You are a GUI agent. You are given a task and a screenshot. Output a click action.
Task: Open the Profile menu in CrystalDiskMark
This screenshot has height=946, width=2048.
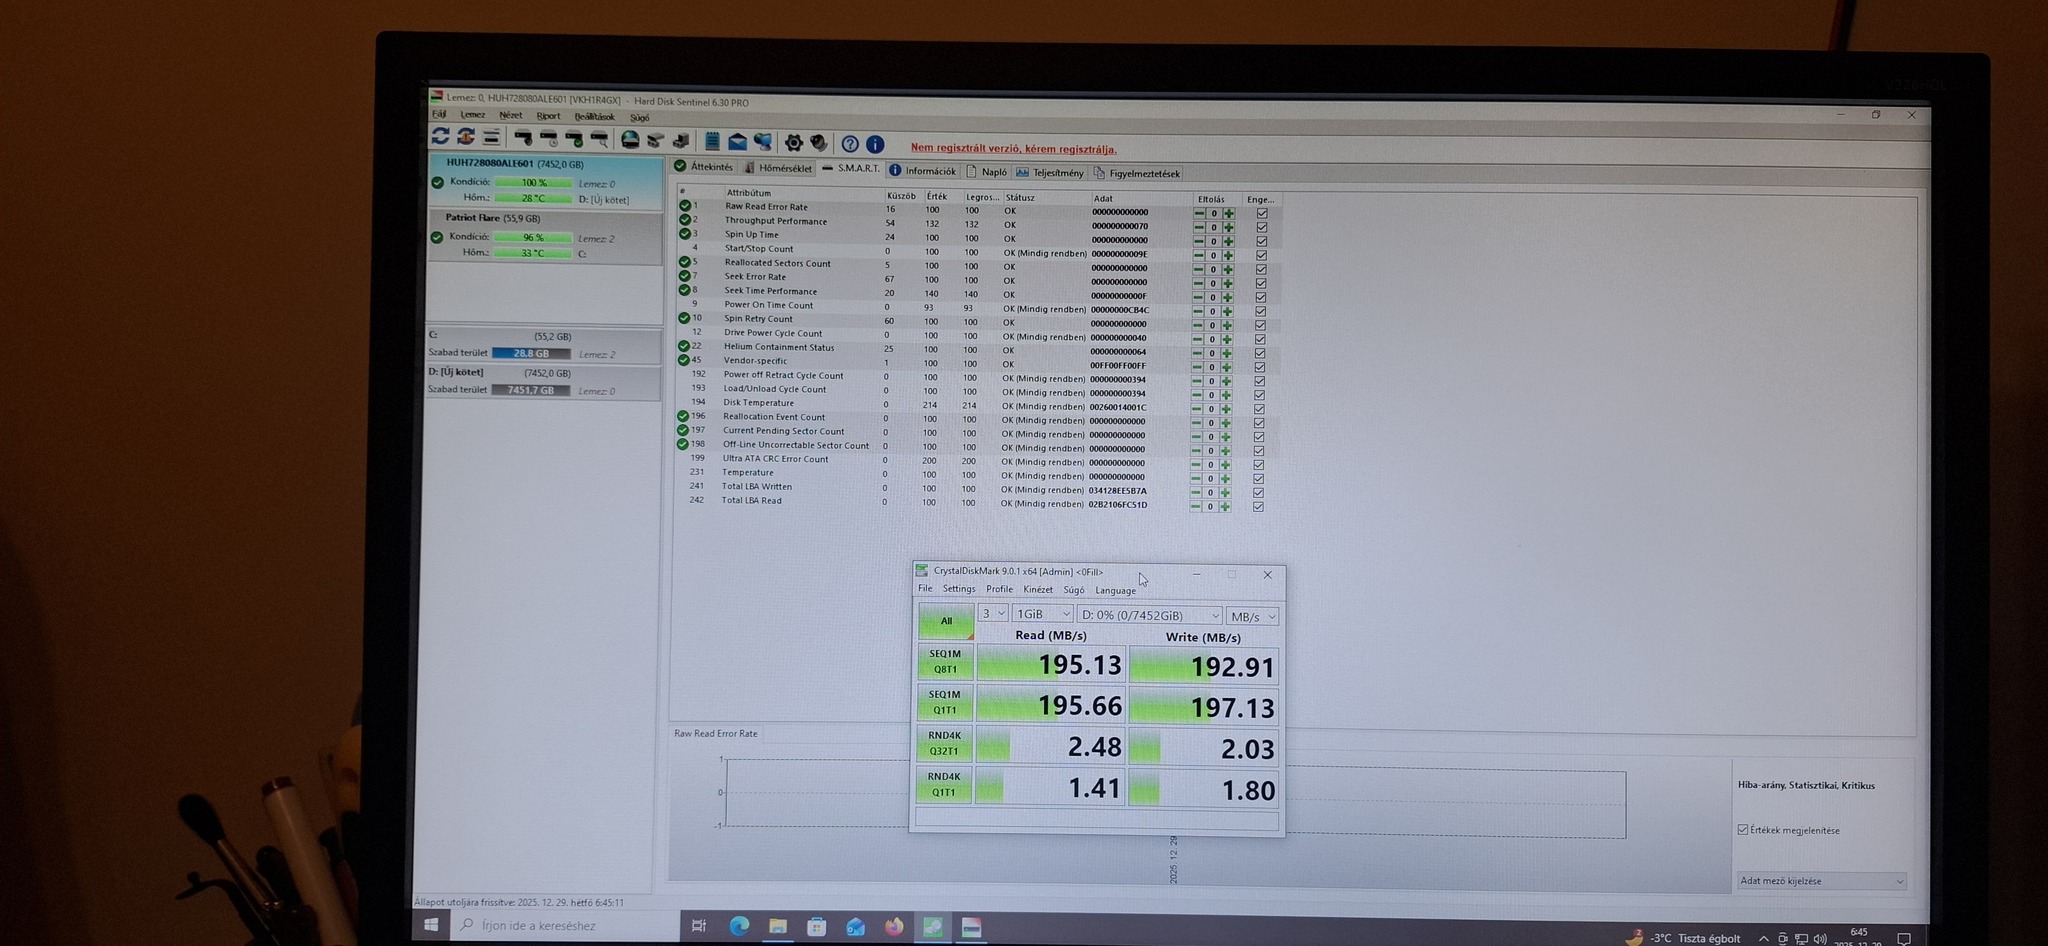[x=999, y=589]
